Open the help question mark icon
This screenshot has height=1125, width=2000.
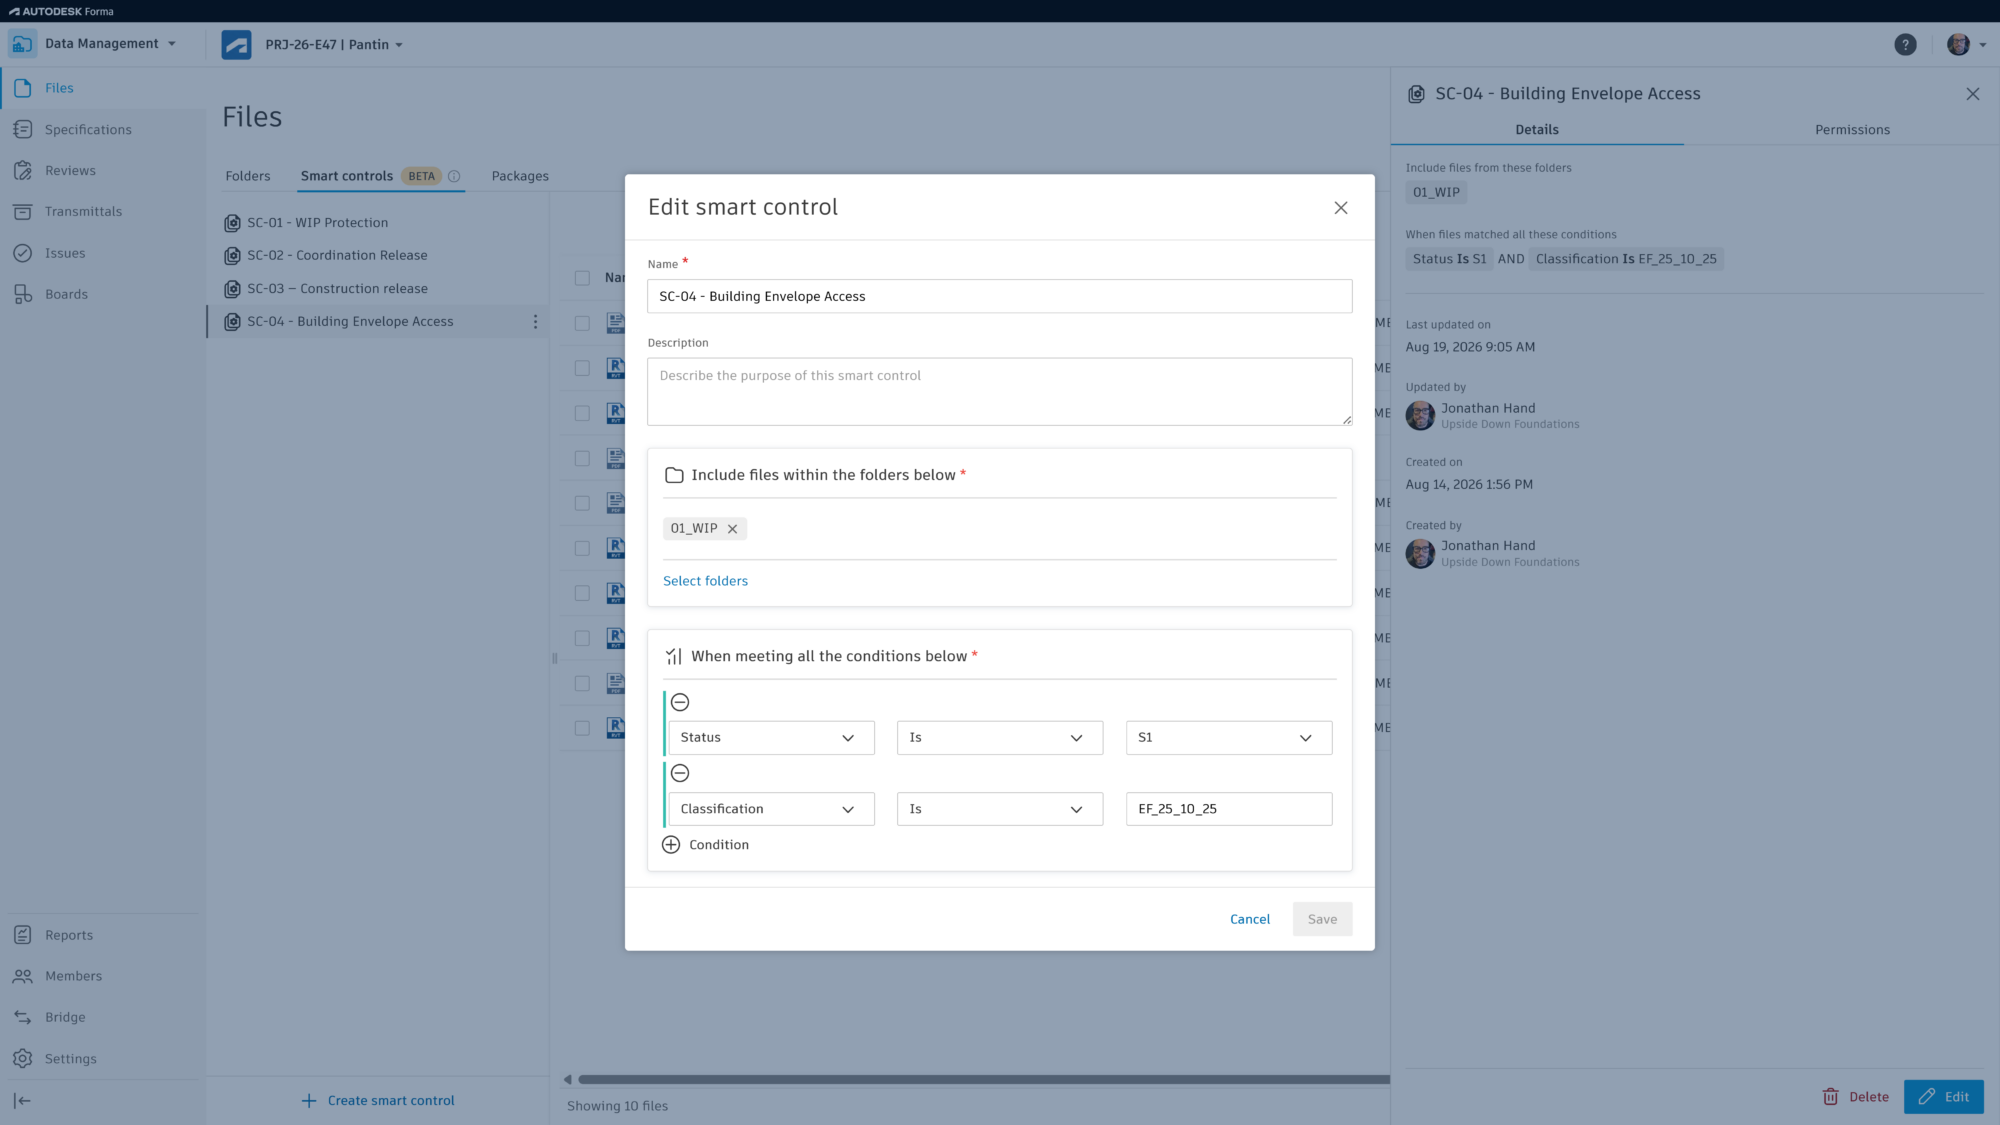(1905, 45)
